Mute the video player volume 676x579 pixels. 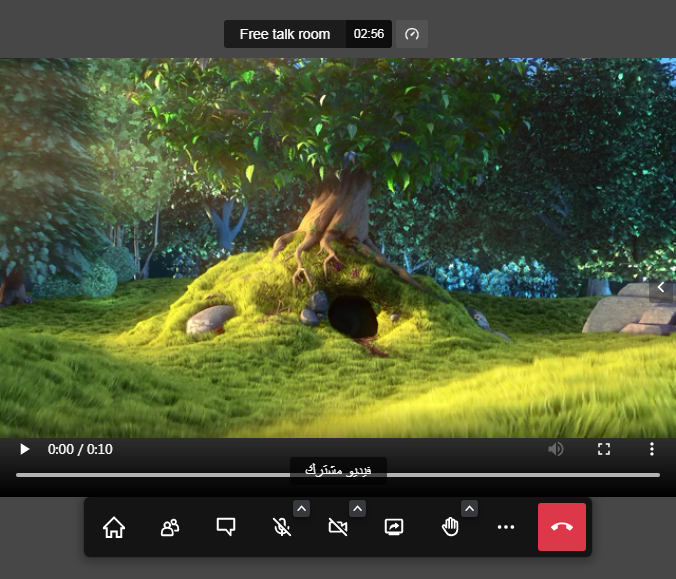[556, 449]
